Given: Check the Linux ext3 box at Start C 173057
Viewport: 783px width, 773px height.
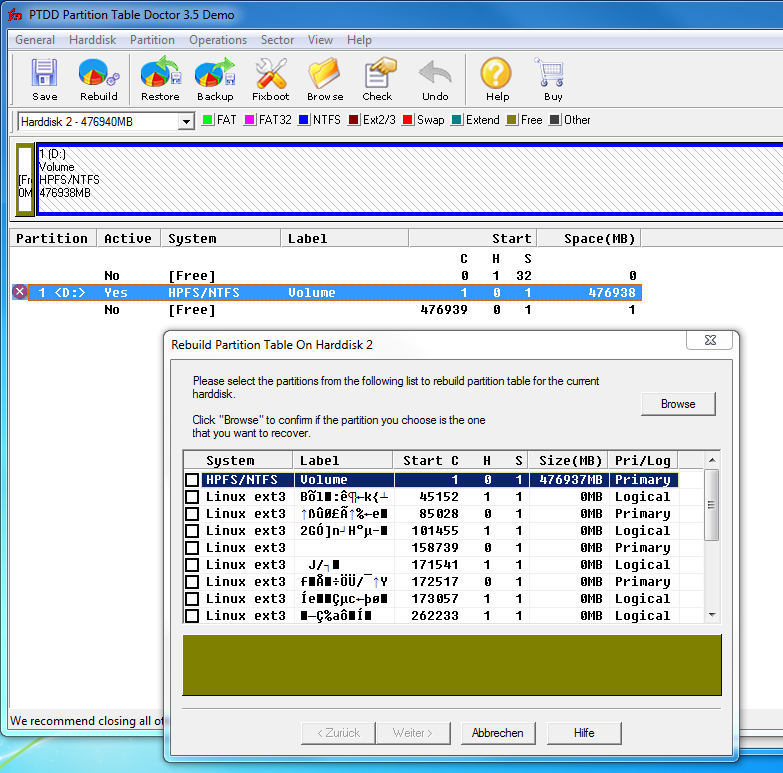Looking at the screenshot, I should [192, 599].
